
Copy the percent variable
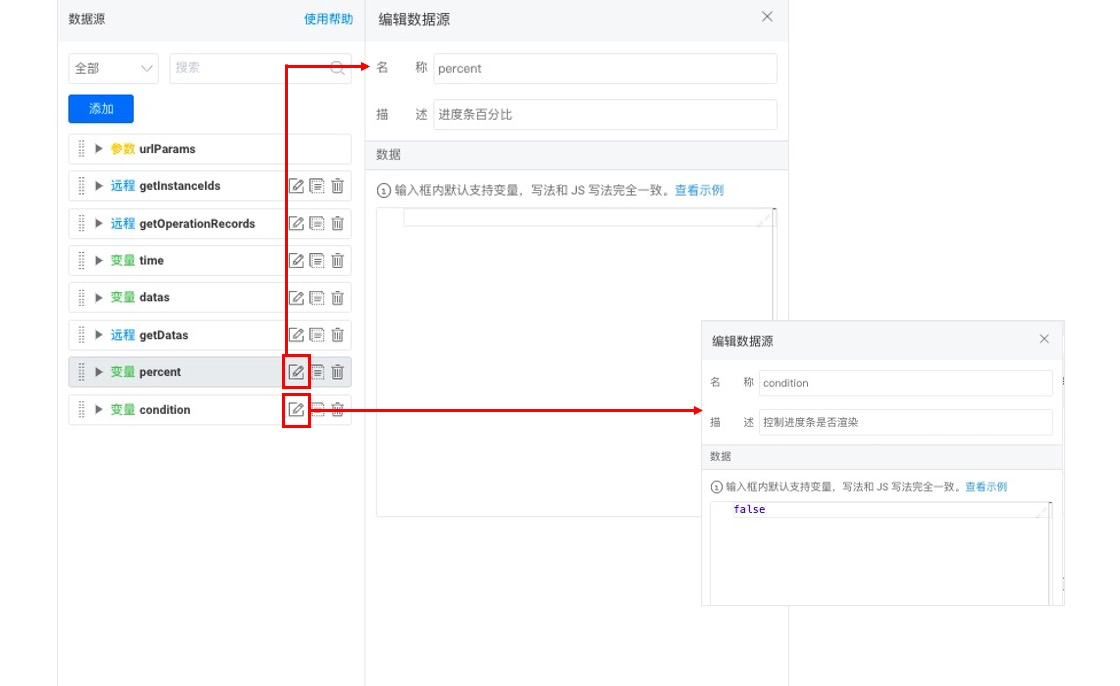click(316, 372)
